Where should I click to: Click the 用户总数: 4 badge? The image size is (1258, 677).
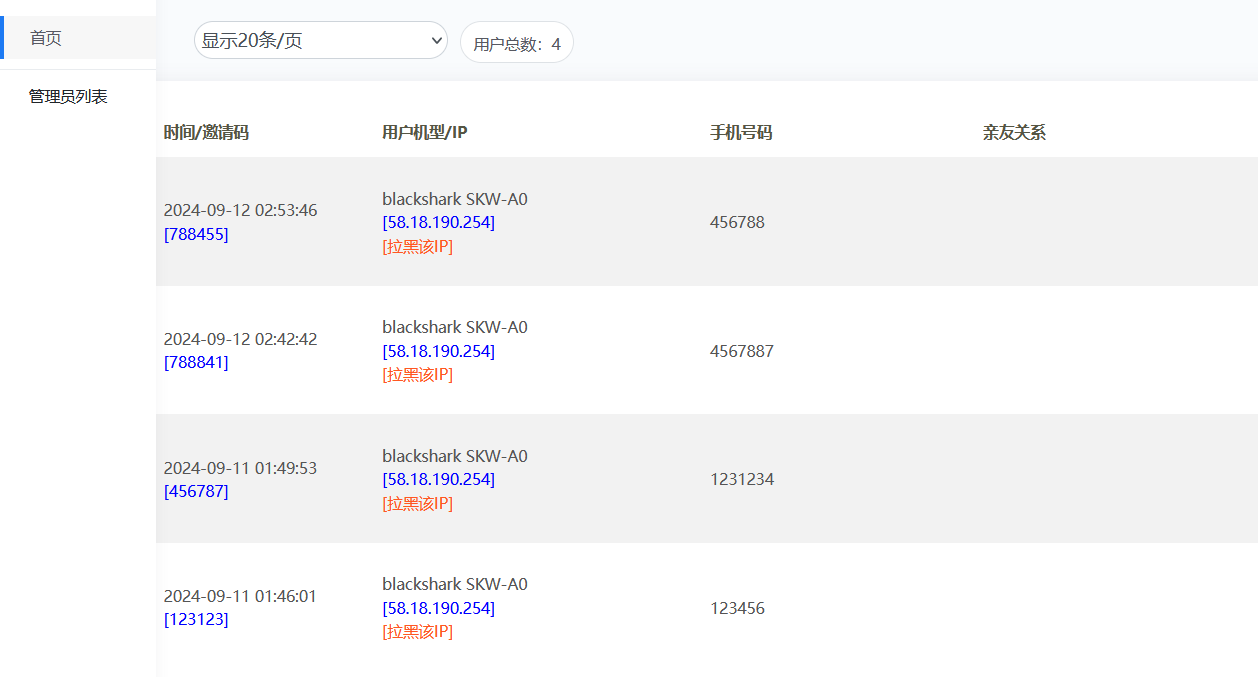(516, 43)
